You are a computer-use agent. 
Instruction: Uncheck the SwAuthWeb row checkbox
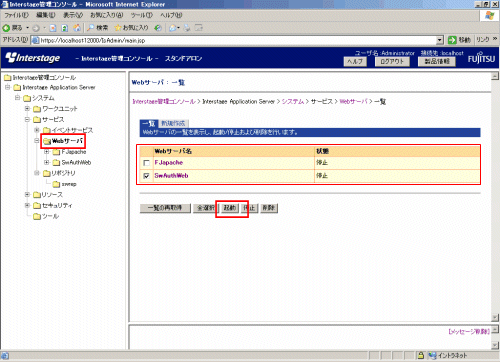(146, 176)
